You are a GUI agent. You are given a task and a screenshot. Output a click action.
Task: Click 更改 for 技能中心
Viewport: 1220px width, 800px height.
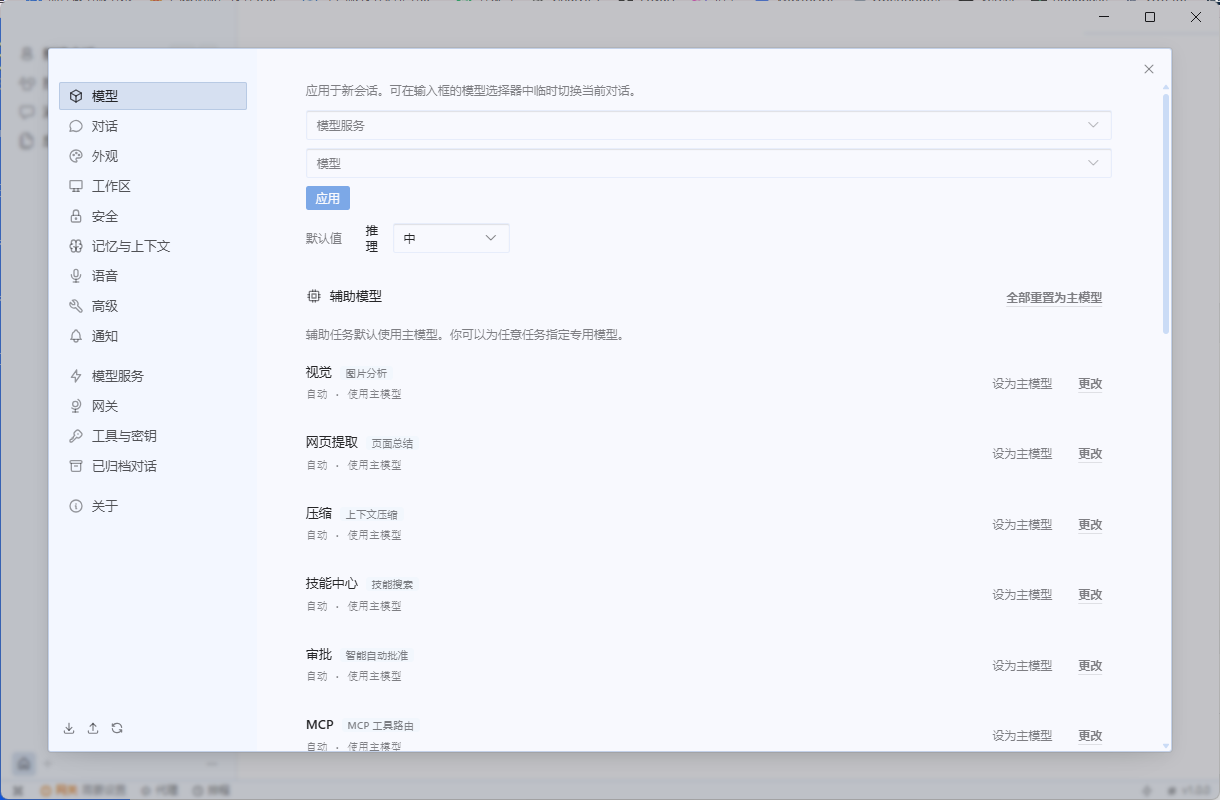point(1090,594)
